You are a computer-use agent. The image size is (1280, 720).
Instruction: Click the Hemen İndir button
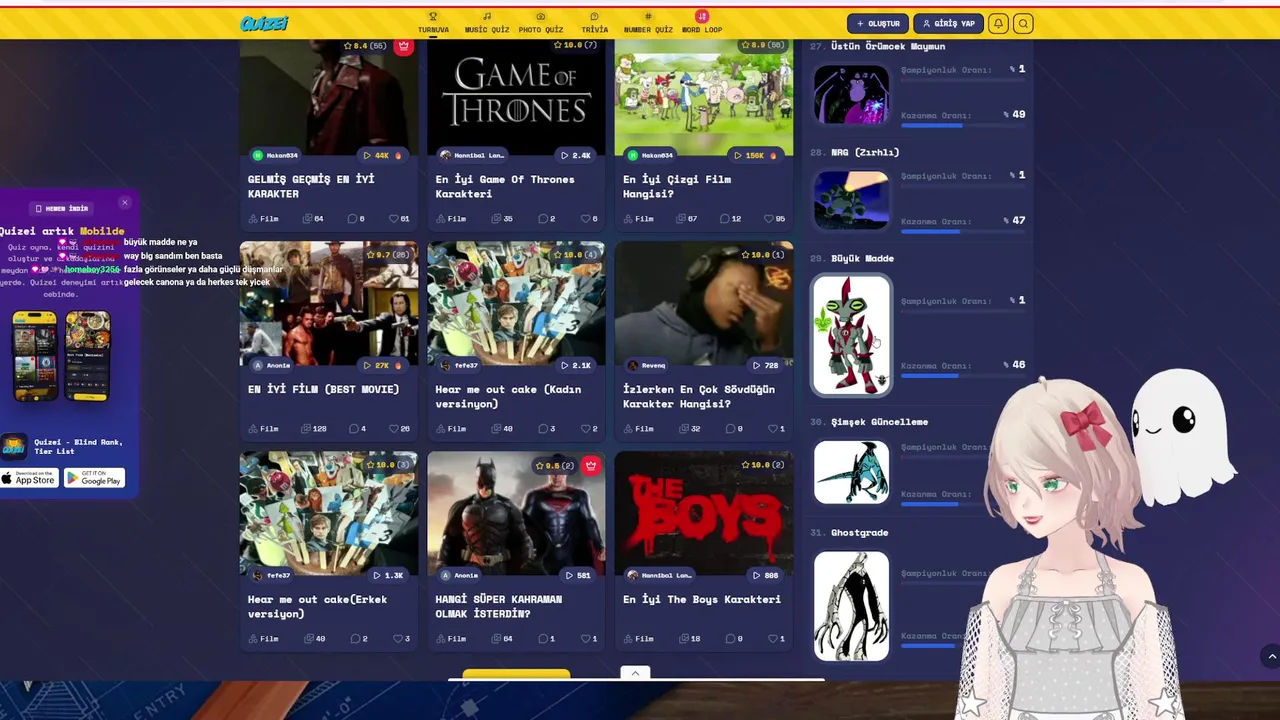coord(62,208)
